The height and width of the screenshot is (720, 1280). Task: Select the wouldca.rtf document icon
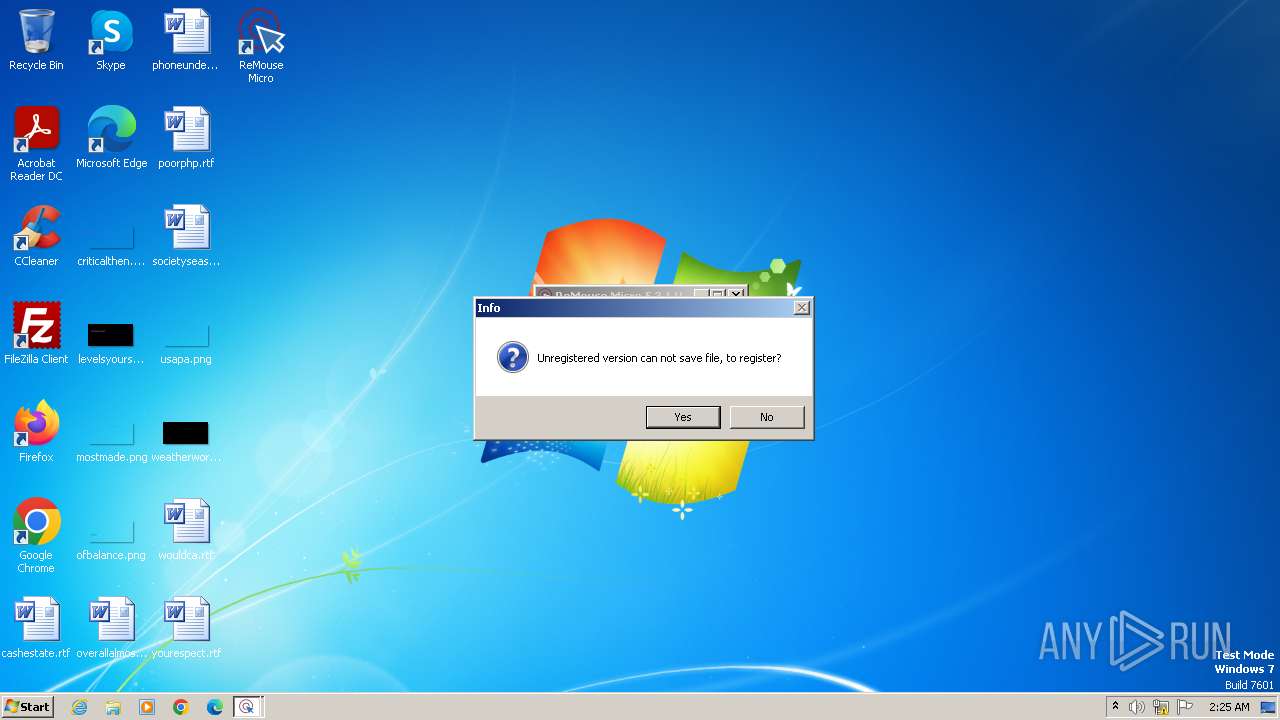pos(186,530)
